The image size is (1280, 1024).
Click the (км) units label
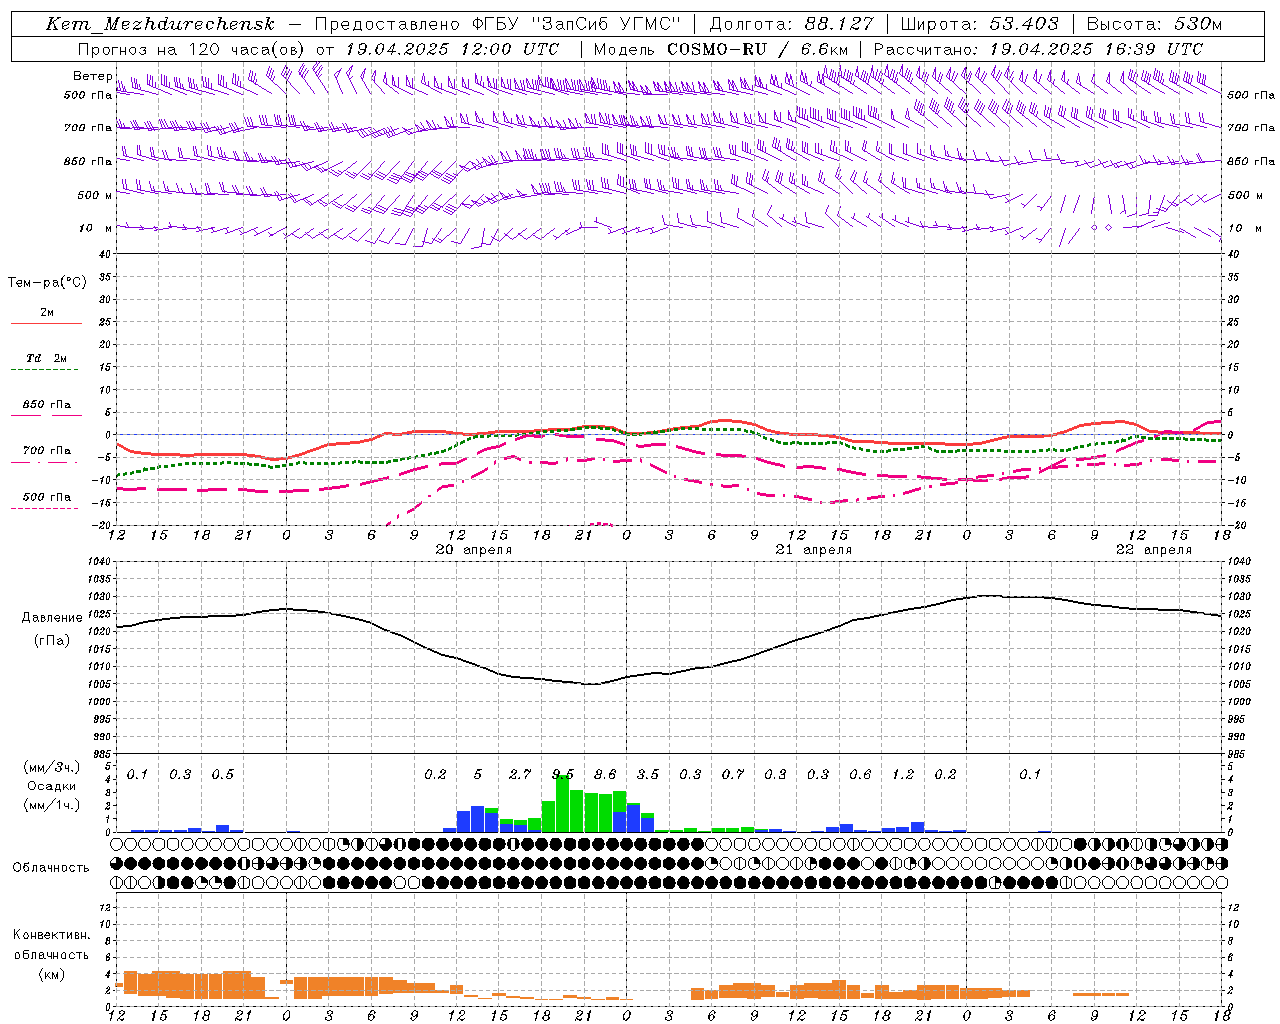pos(51,974)
